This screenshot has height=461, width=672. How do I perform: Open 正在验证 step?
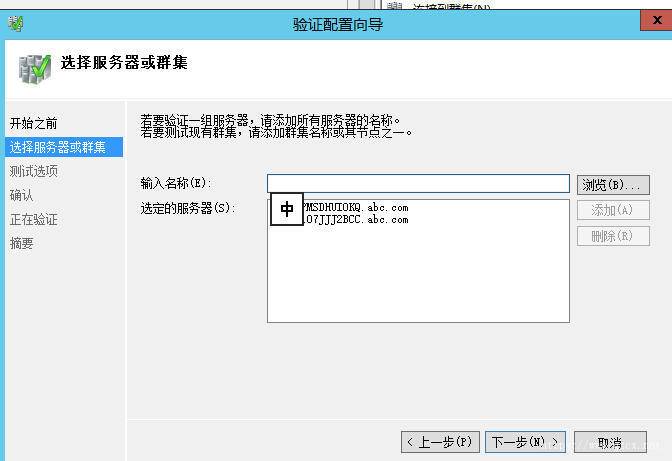33,220
